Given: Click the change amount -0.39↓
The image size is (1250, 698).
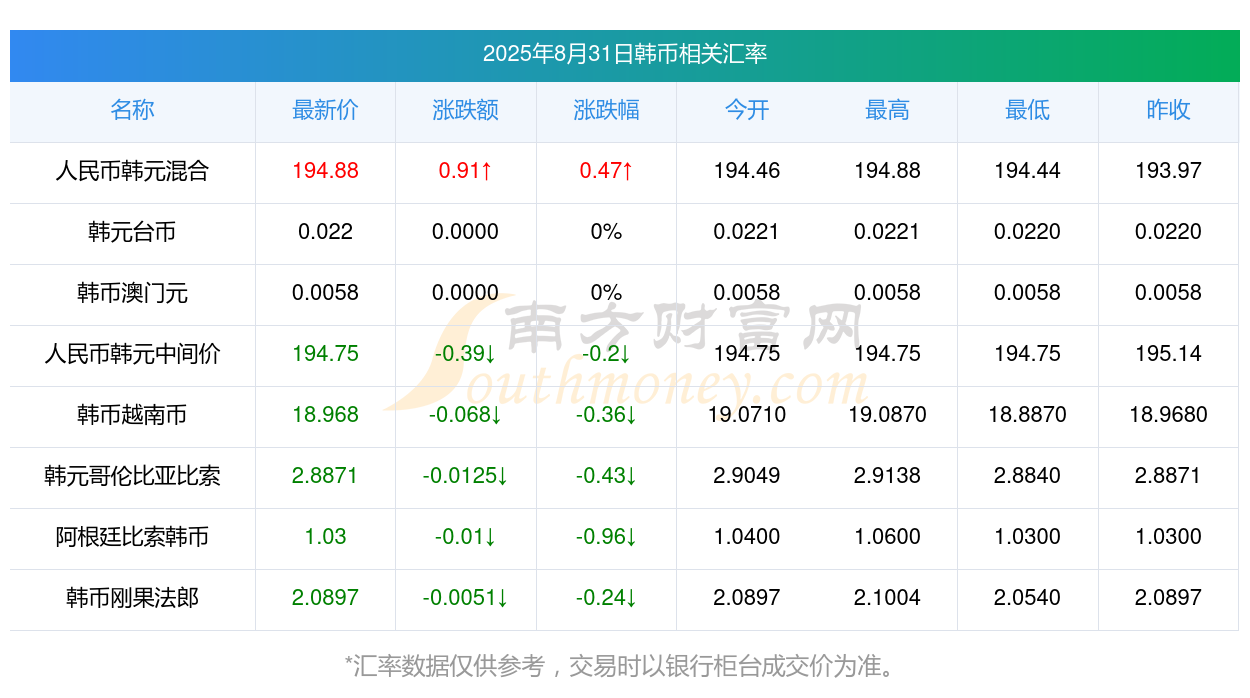Looking at the screenshot, I should [x=466, y=354].
